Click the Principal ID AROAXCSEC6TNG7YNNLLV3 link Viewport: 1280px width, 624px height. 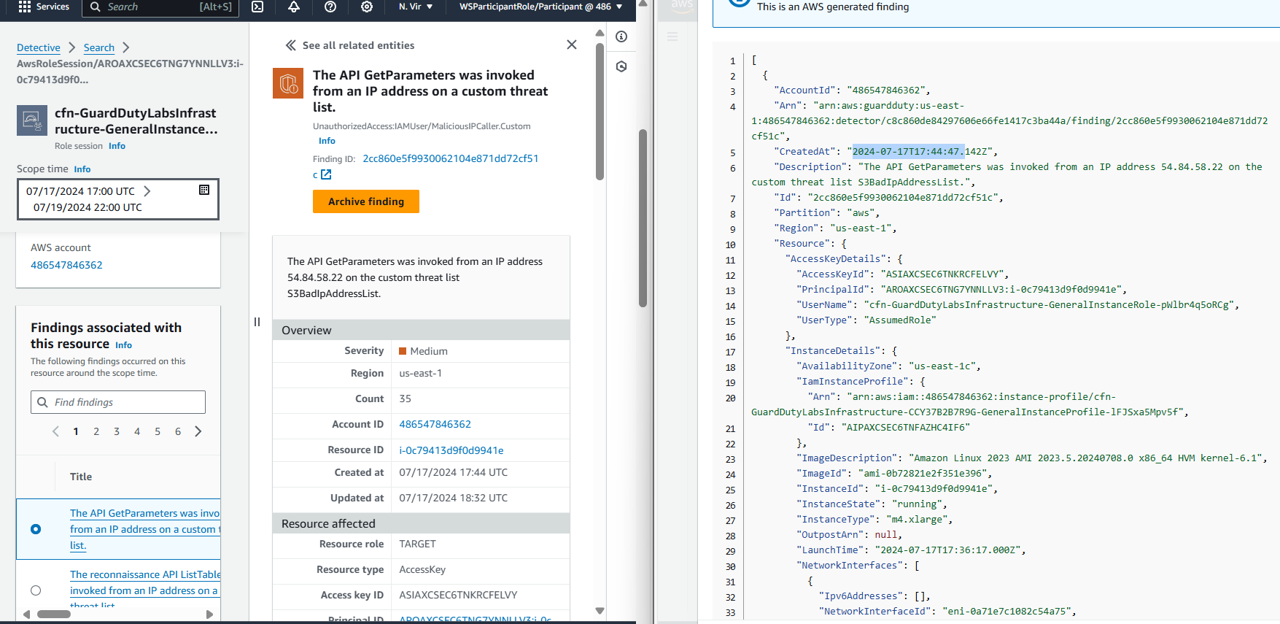click(x=475, y=621)
